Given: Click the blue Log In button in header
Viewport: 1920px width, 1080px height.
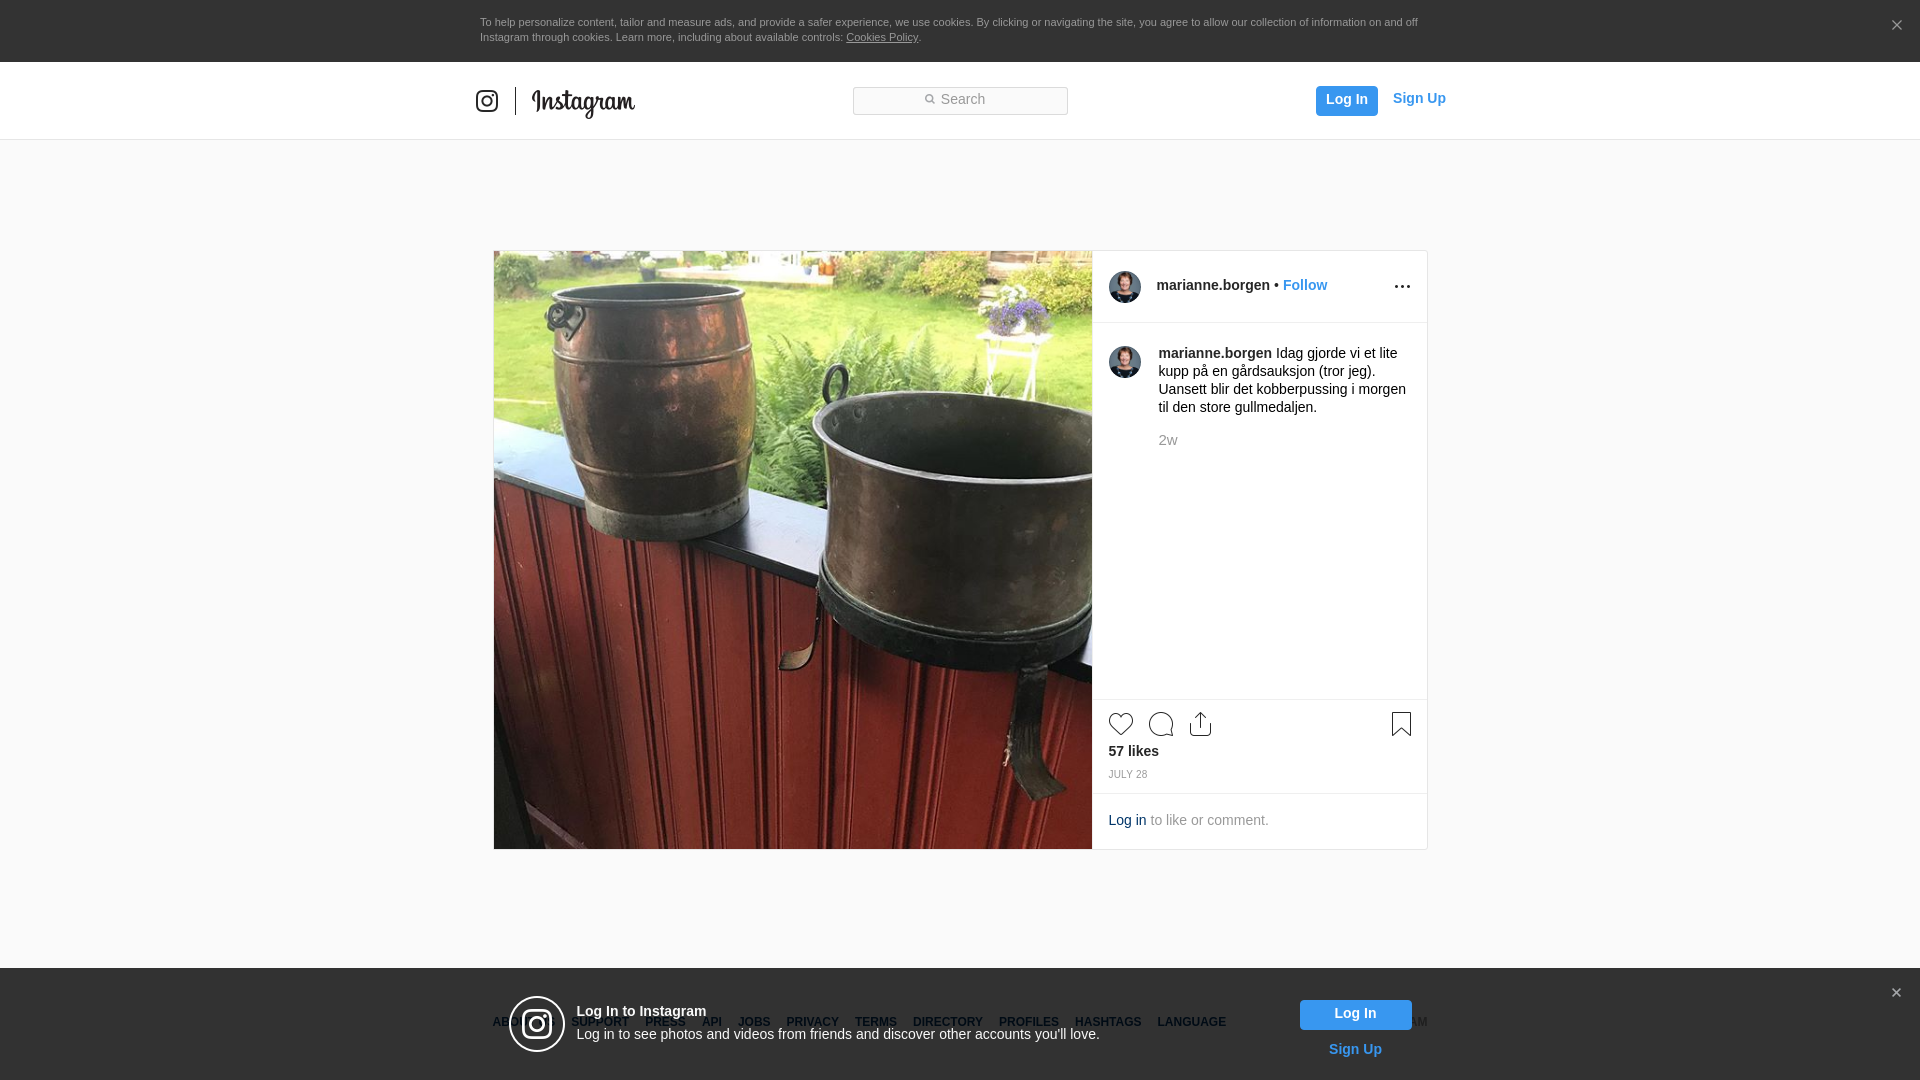Looking at the screenshot, I should coord(1346,100).
